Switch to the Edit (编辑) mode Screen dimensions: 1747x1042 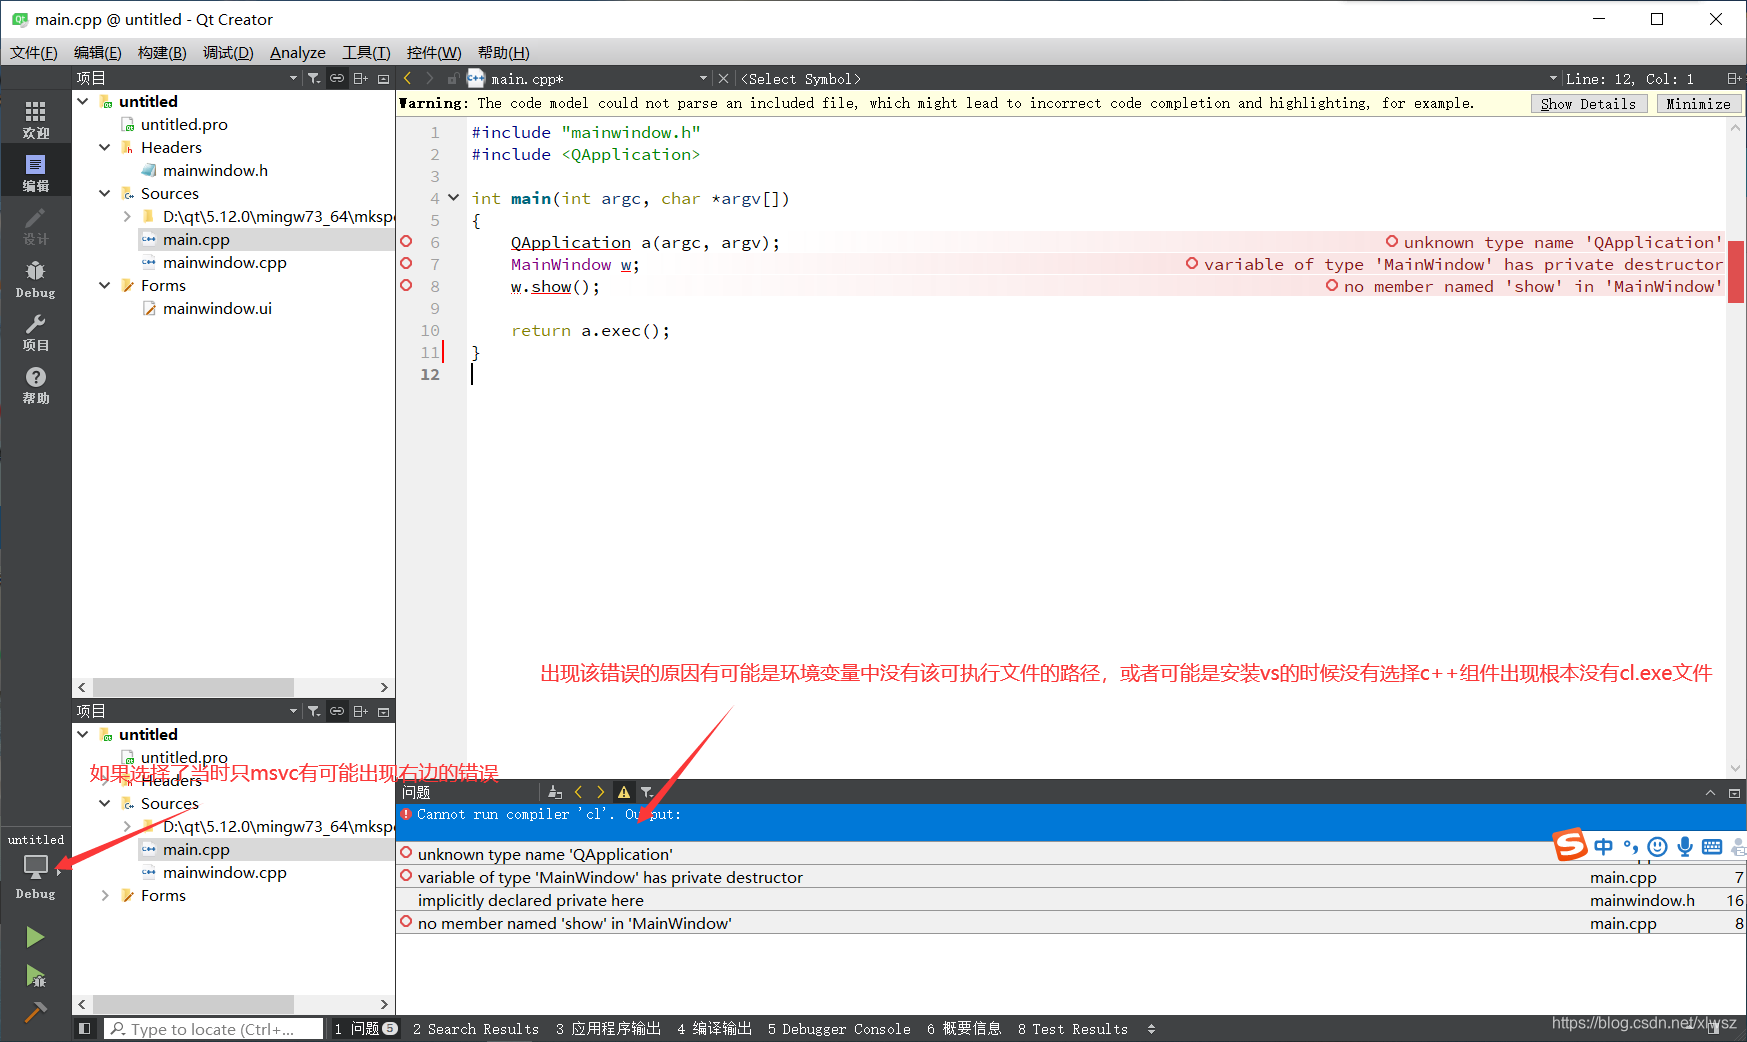coord(36,172)
